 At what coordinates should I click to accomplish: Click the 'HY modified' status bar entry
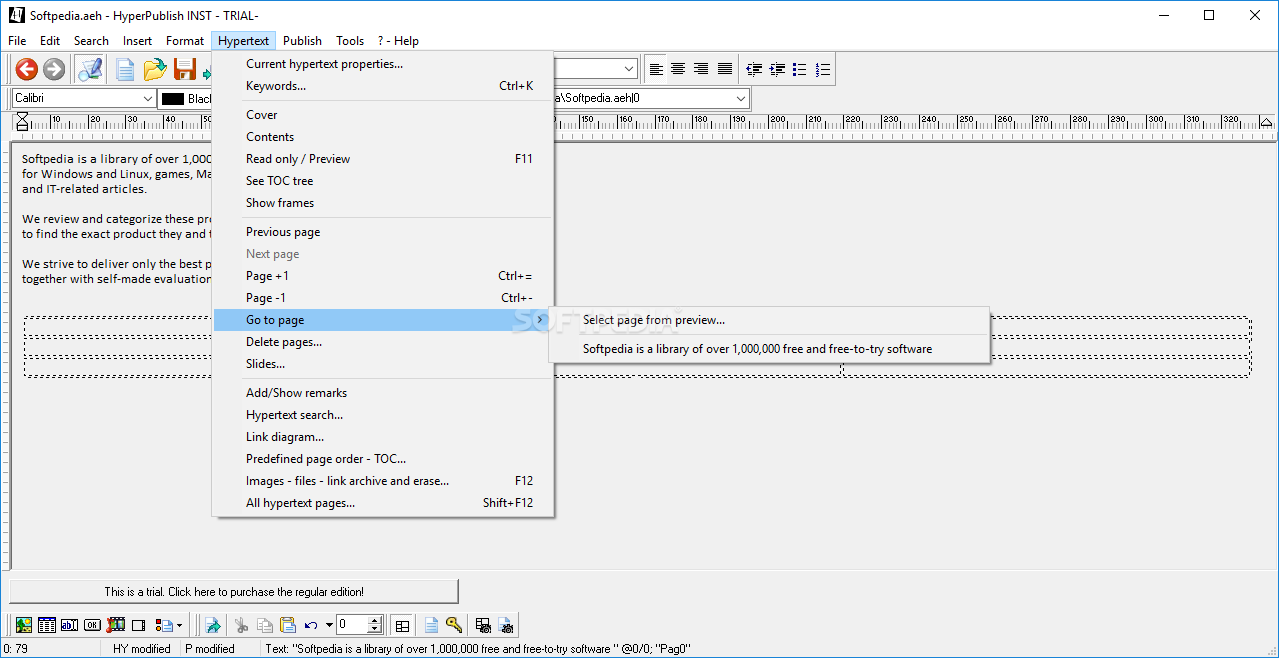pyautogui.click(x=142, y=649)
